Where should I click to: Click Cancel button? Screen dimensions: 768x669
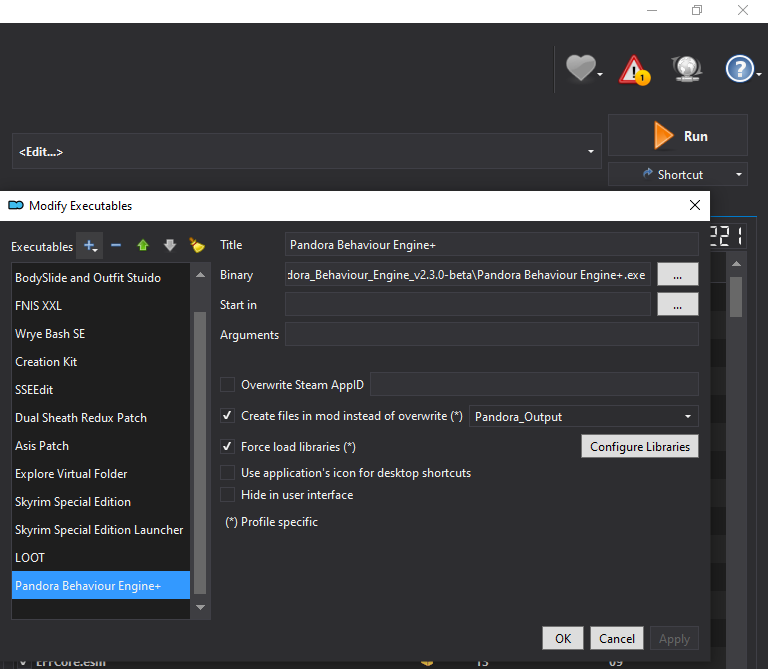[x=617, y=638]
